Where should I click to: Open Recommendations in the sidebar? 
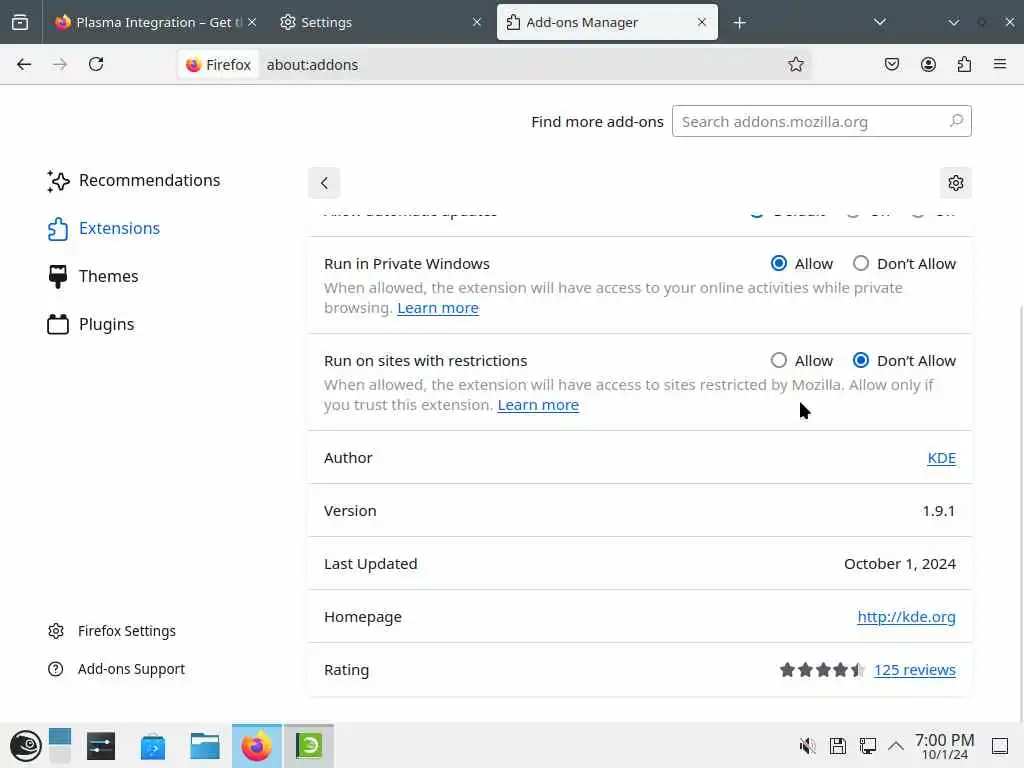(x=134, y=180)
